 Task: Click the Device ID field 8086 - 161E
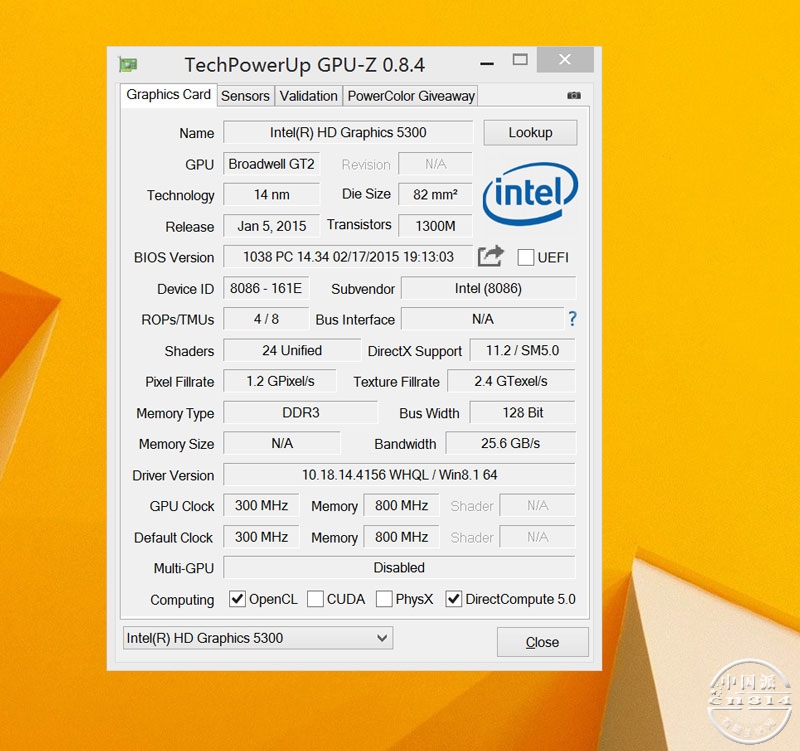pyautogui.click(x=266, y=288)
